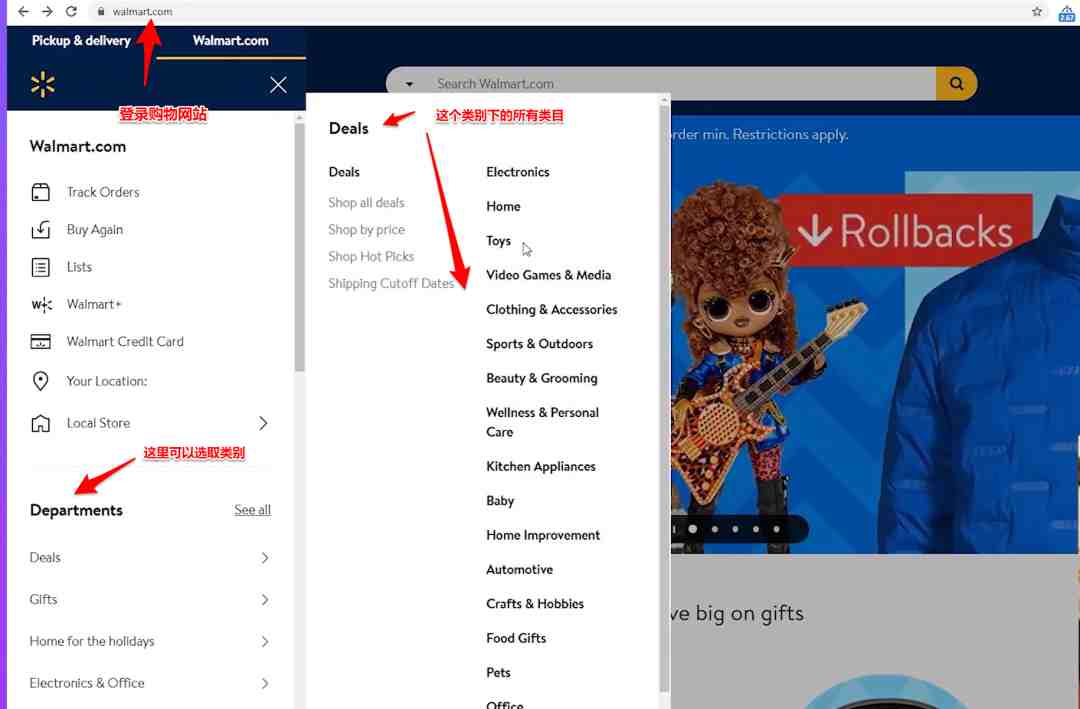Go back with the browser back arrow
This screenshot has height=709, width=1080.
coord(23,11)
